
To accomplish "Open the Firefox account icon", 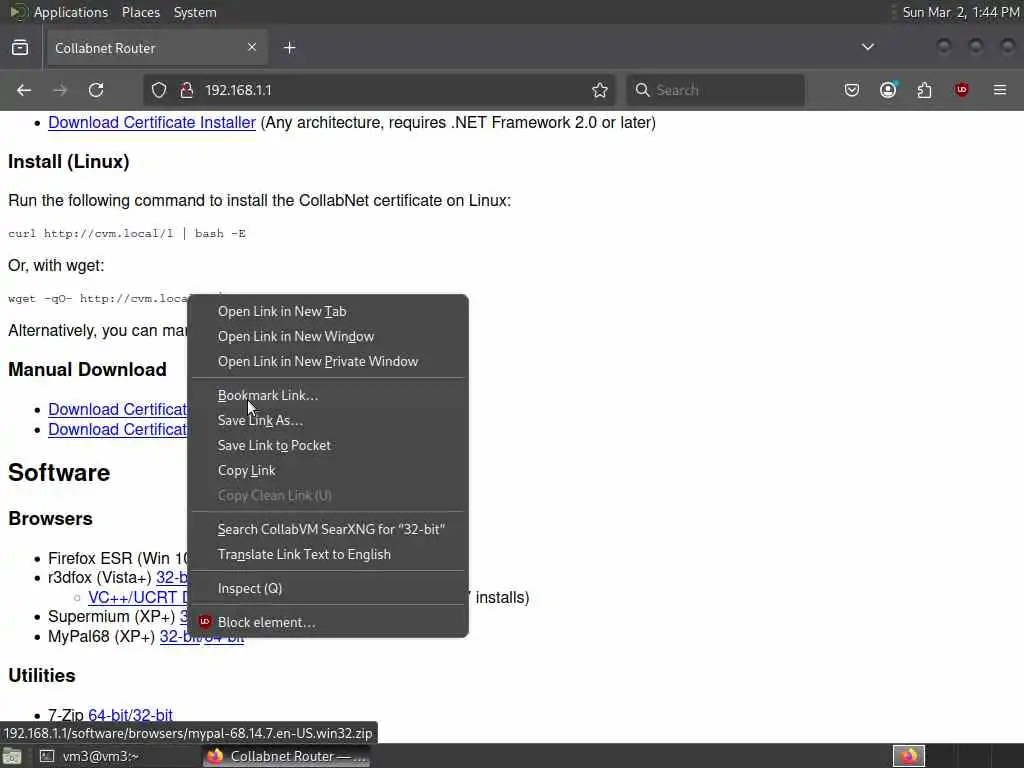I will pos(888,90).
